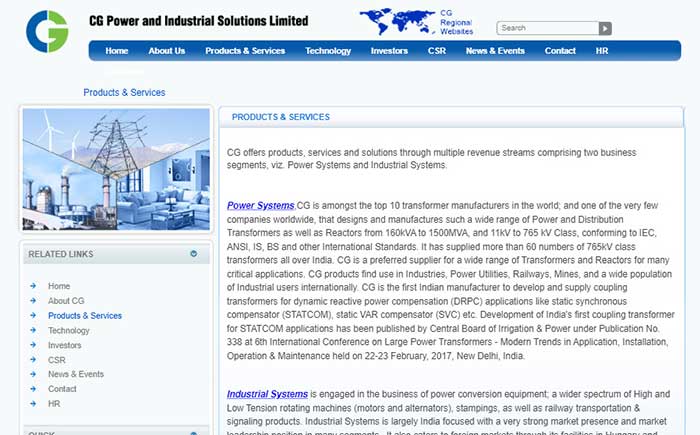Open News & Events in navigation bar

[495, 51]
